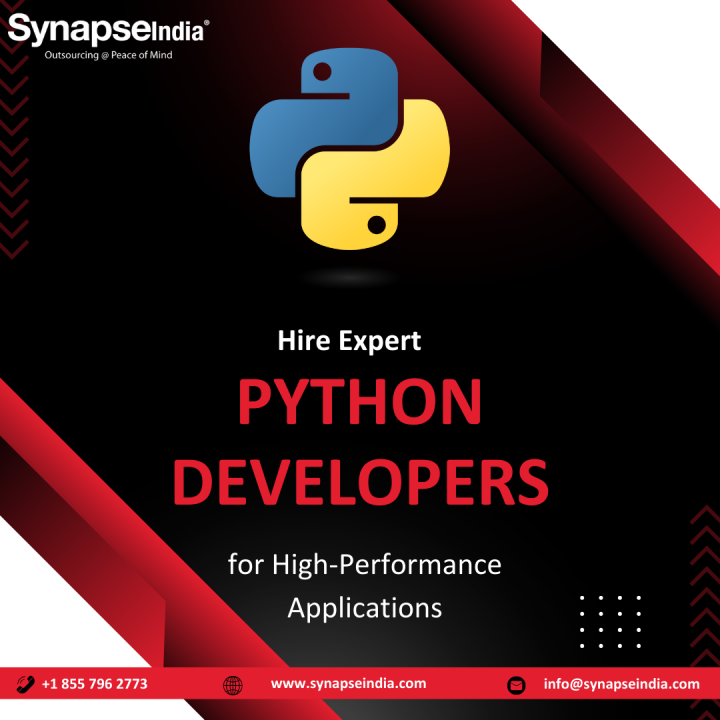The width and height of the screenshot is (720, 720).
Task: Click the phone handset icon
Action: (x=27, y=684)
